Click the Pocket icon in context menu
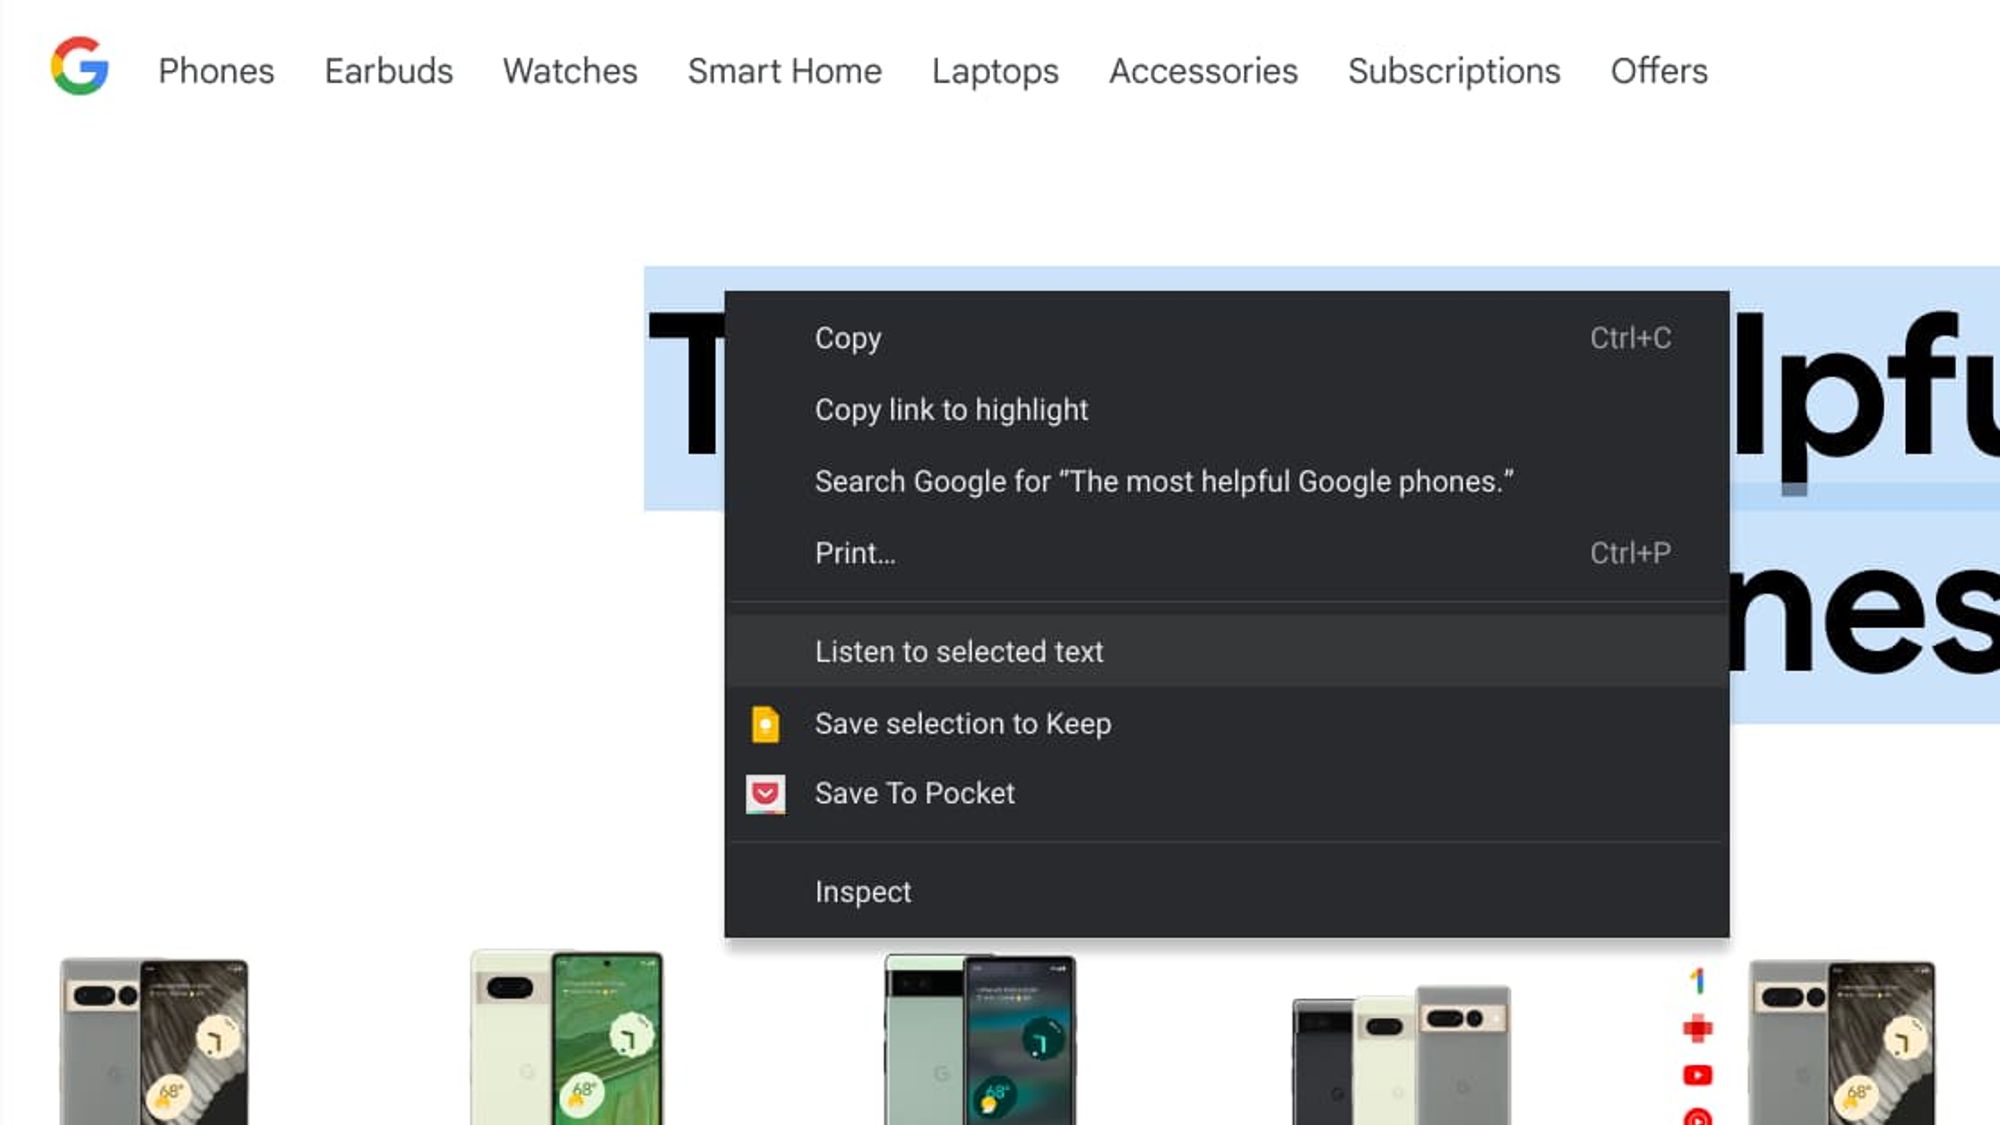Viewport: 2000px width, 1125px height. point(765,794)
